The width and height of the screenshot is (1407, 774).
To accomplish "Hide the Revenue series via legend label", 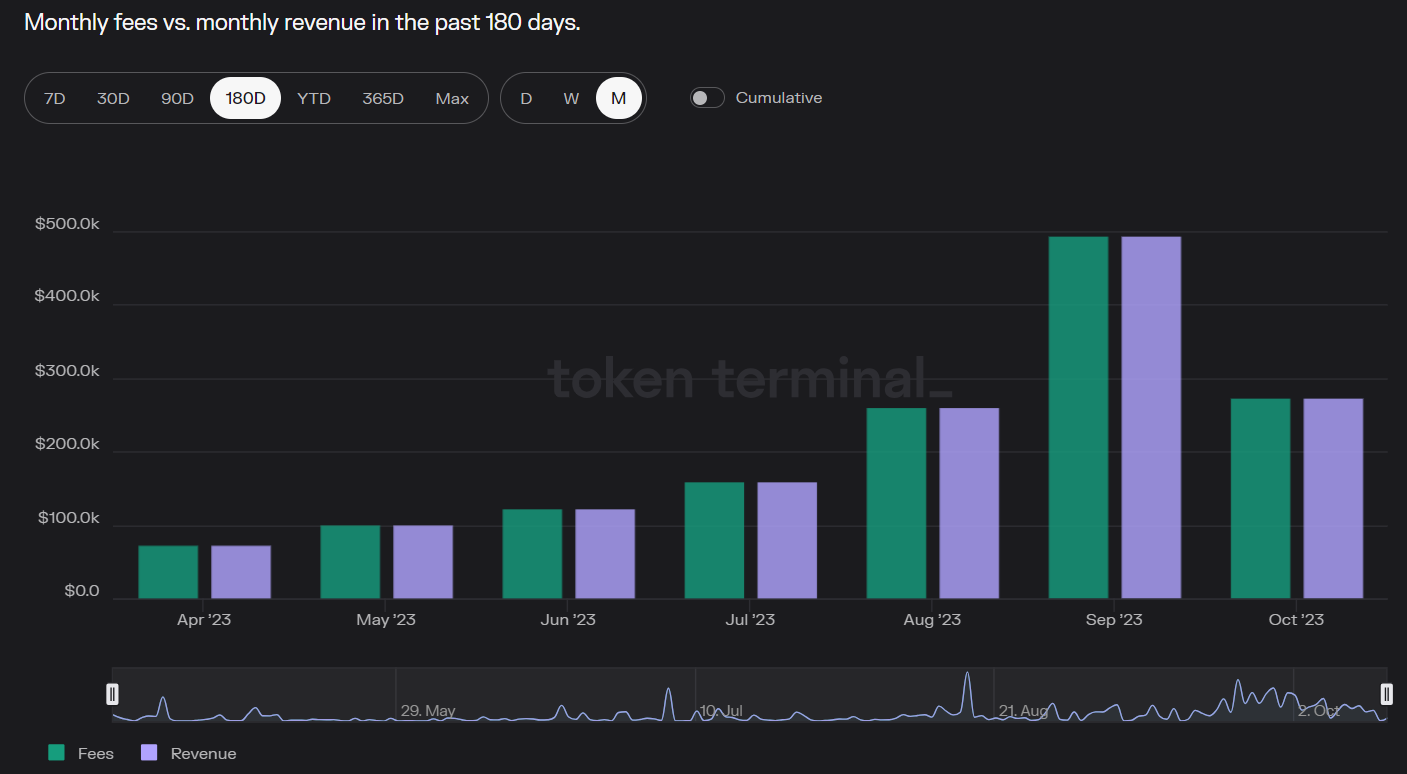I will click(x=203, y=753).
